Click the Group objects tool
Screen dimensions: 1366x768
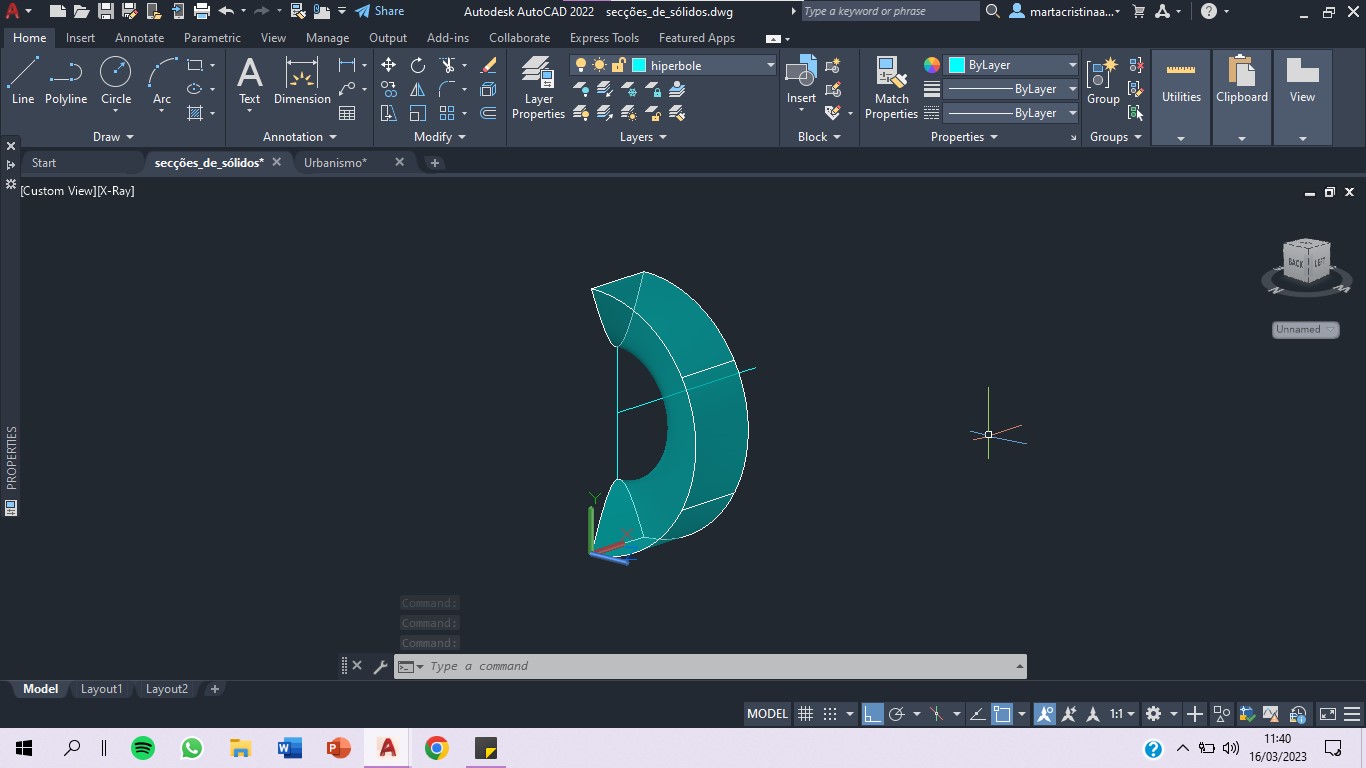(1103, 81)
